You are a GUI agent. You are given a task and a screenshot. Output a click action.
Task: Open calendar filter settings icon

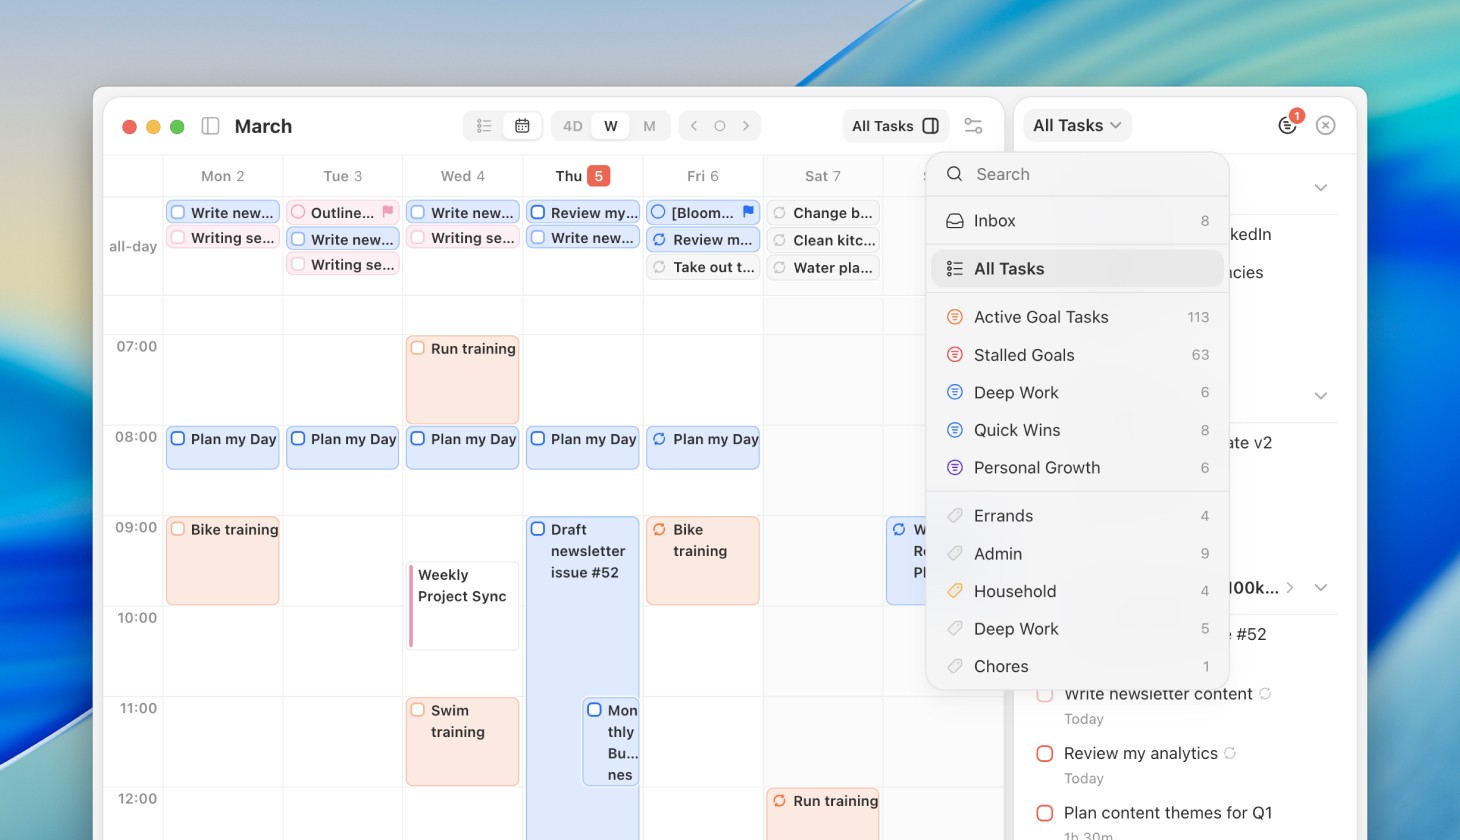973,126
